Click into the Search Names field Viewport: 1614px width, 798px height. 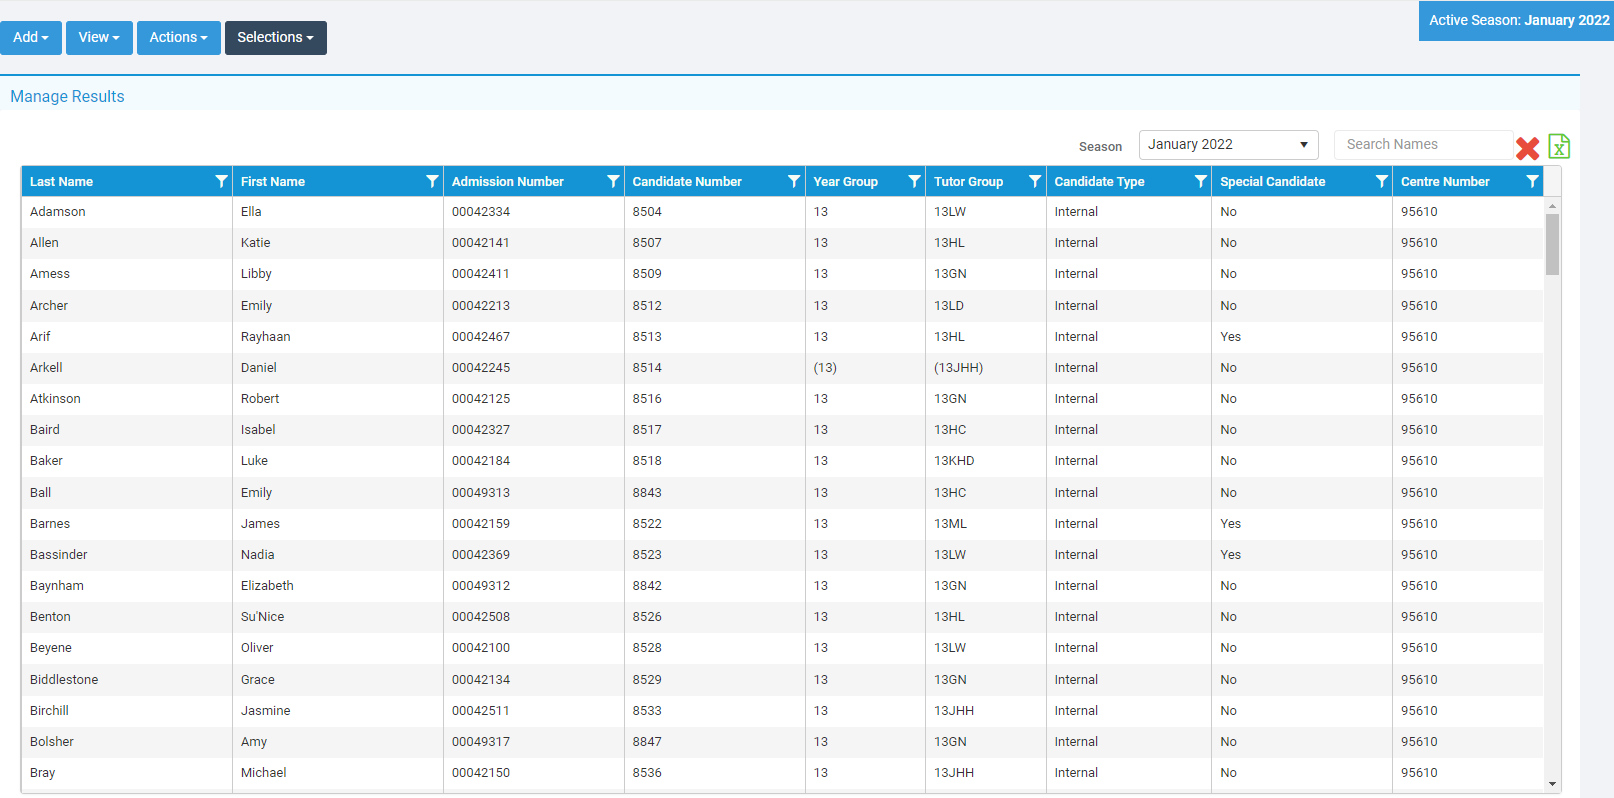pyautogui.click(x=1423, y=145)
